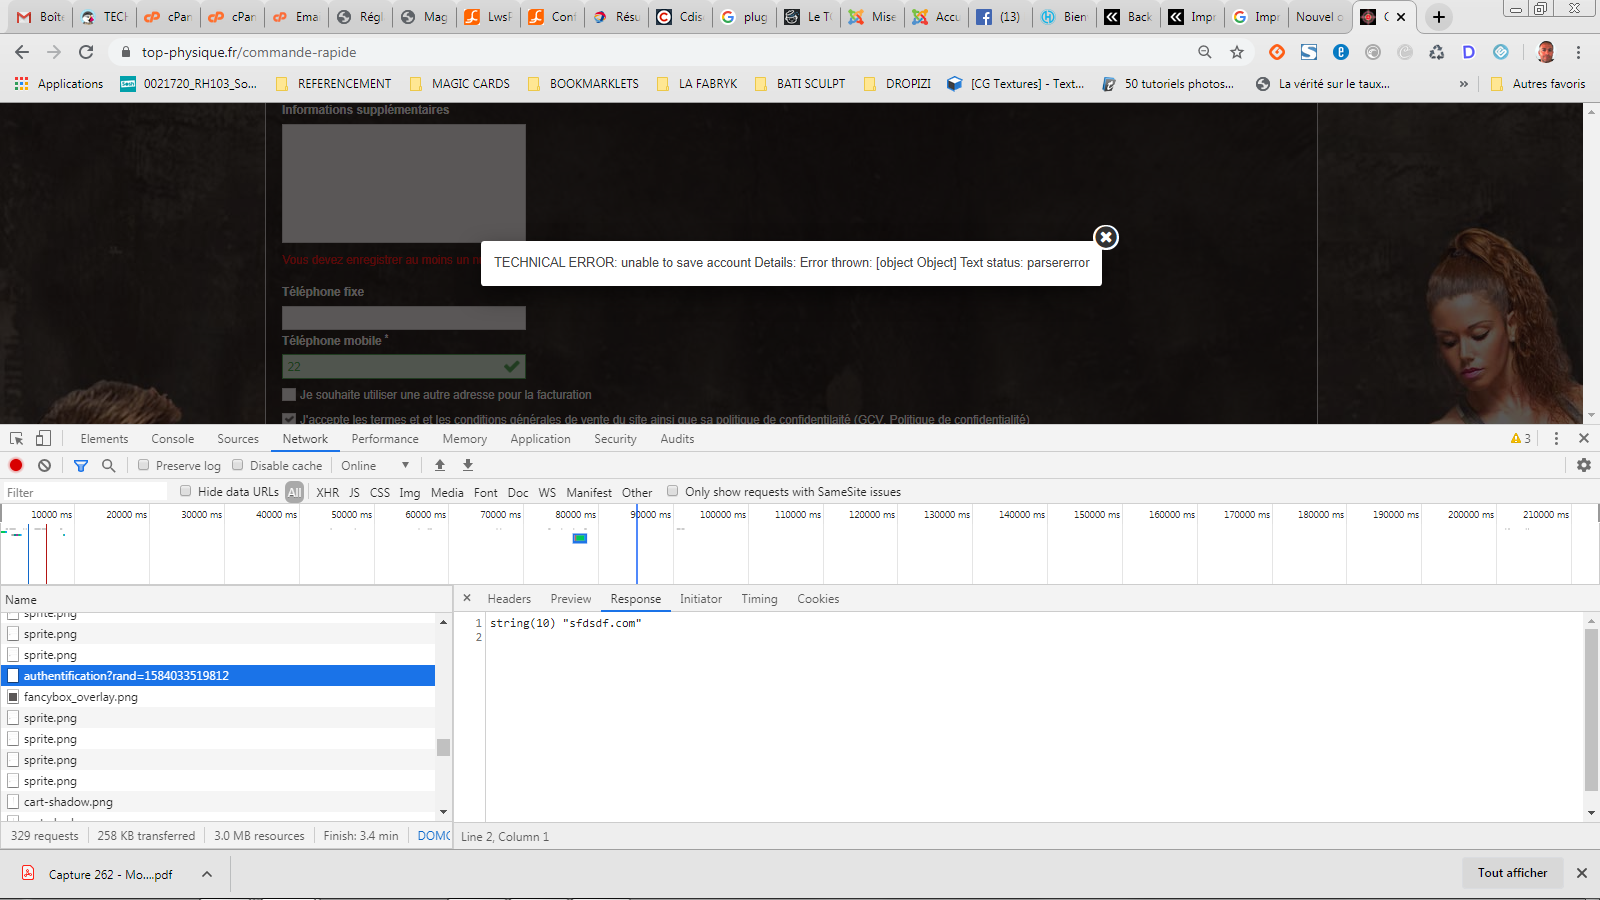
Task: Open the Headers tab of the request
Action: tap(509, 599)
